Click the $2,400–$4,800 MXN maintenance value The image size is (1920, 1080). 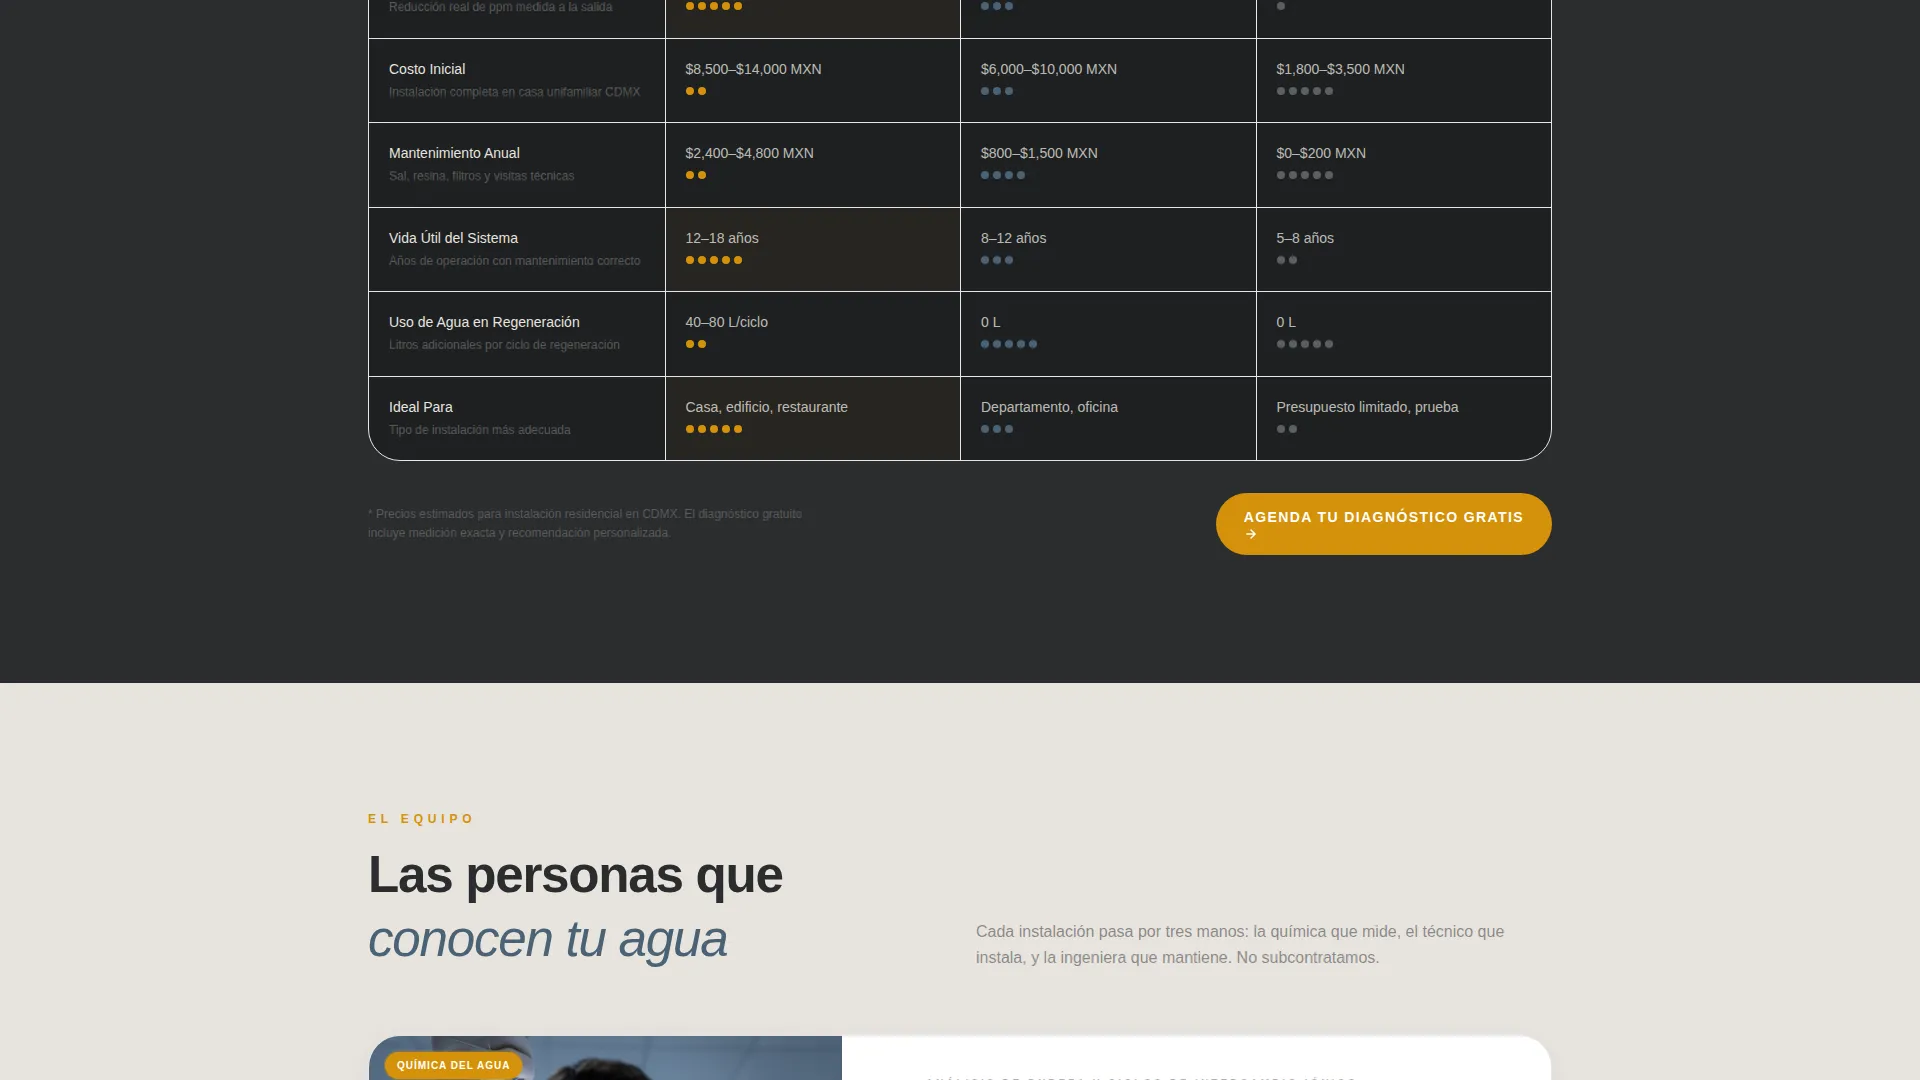(749, 153)
